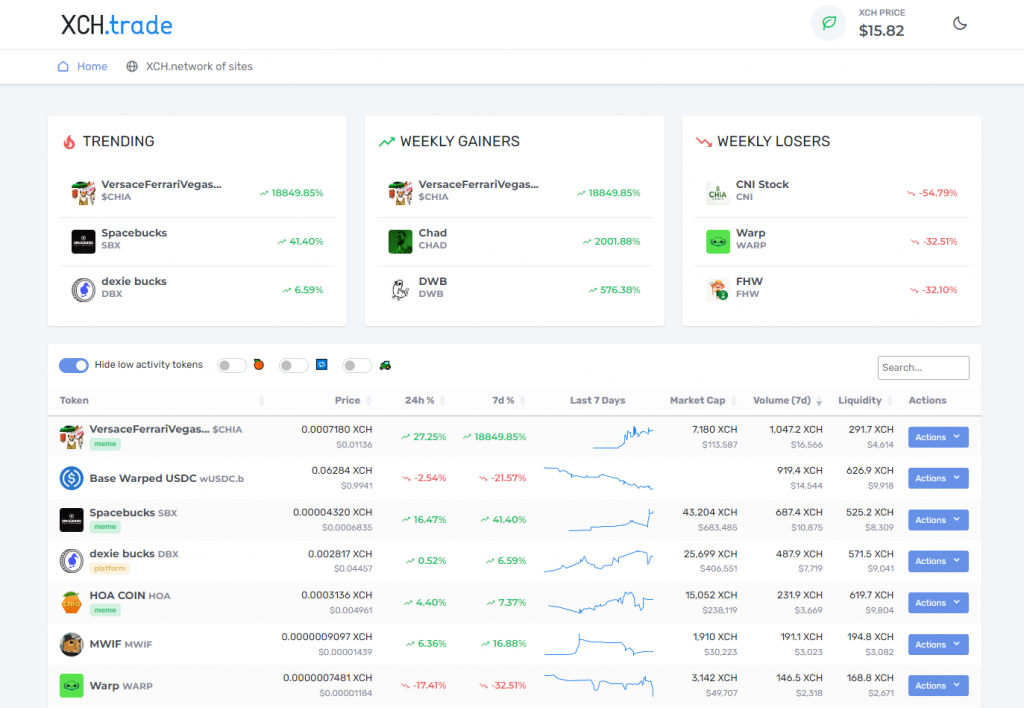Open the Actions dropdown for Spacebucks
The image size is (1024, 708).
937,519
